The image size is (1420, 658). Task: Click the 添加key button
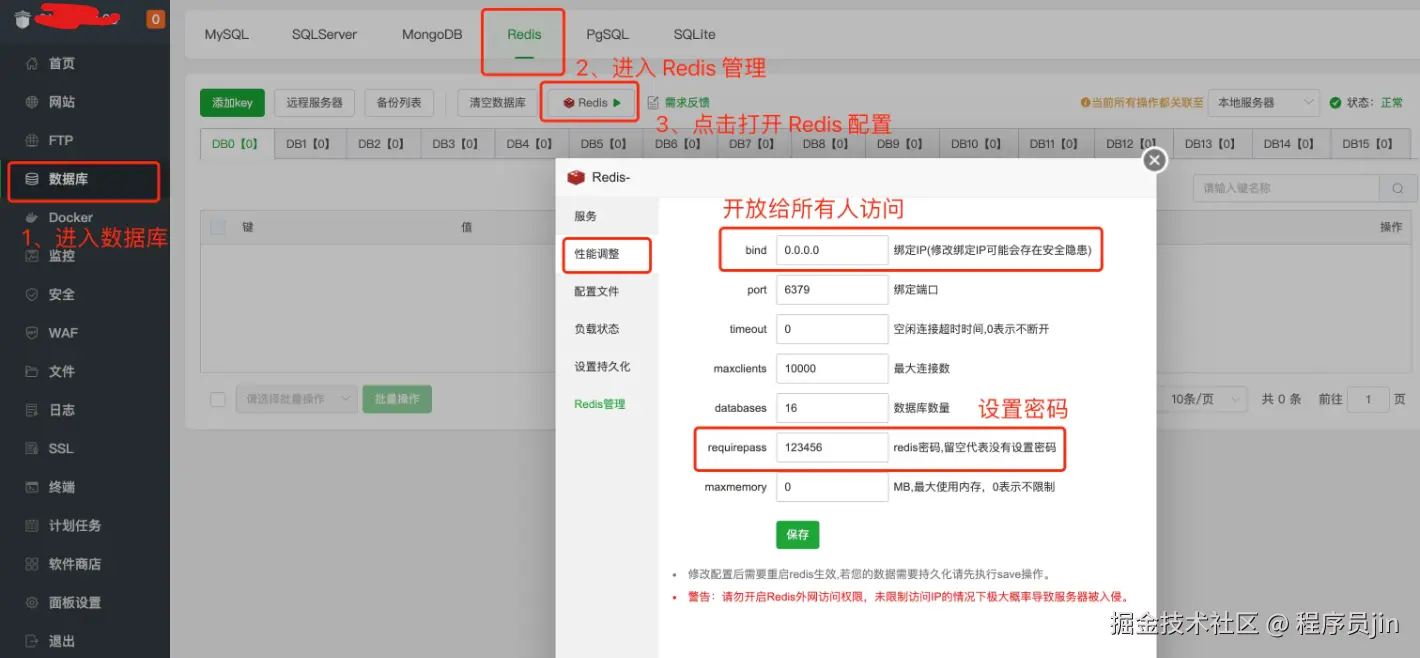tap(232, 102)
